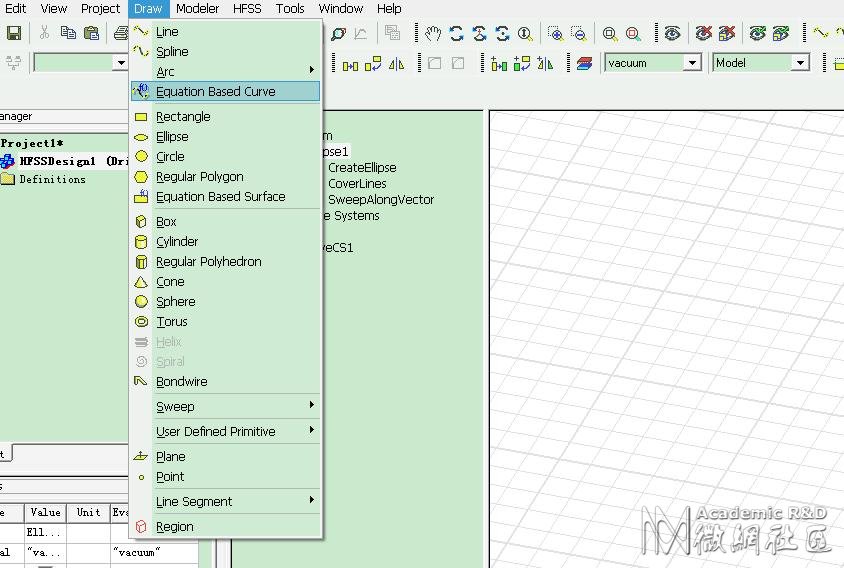Click the Fit Selection red magnifier
Image resolution: width=844 pixels, height=568 pixels.
tap(634, 34)
